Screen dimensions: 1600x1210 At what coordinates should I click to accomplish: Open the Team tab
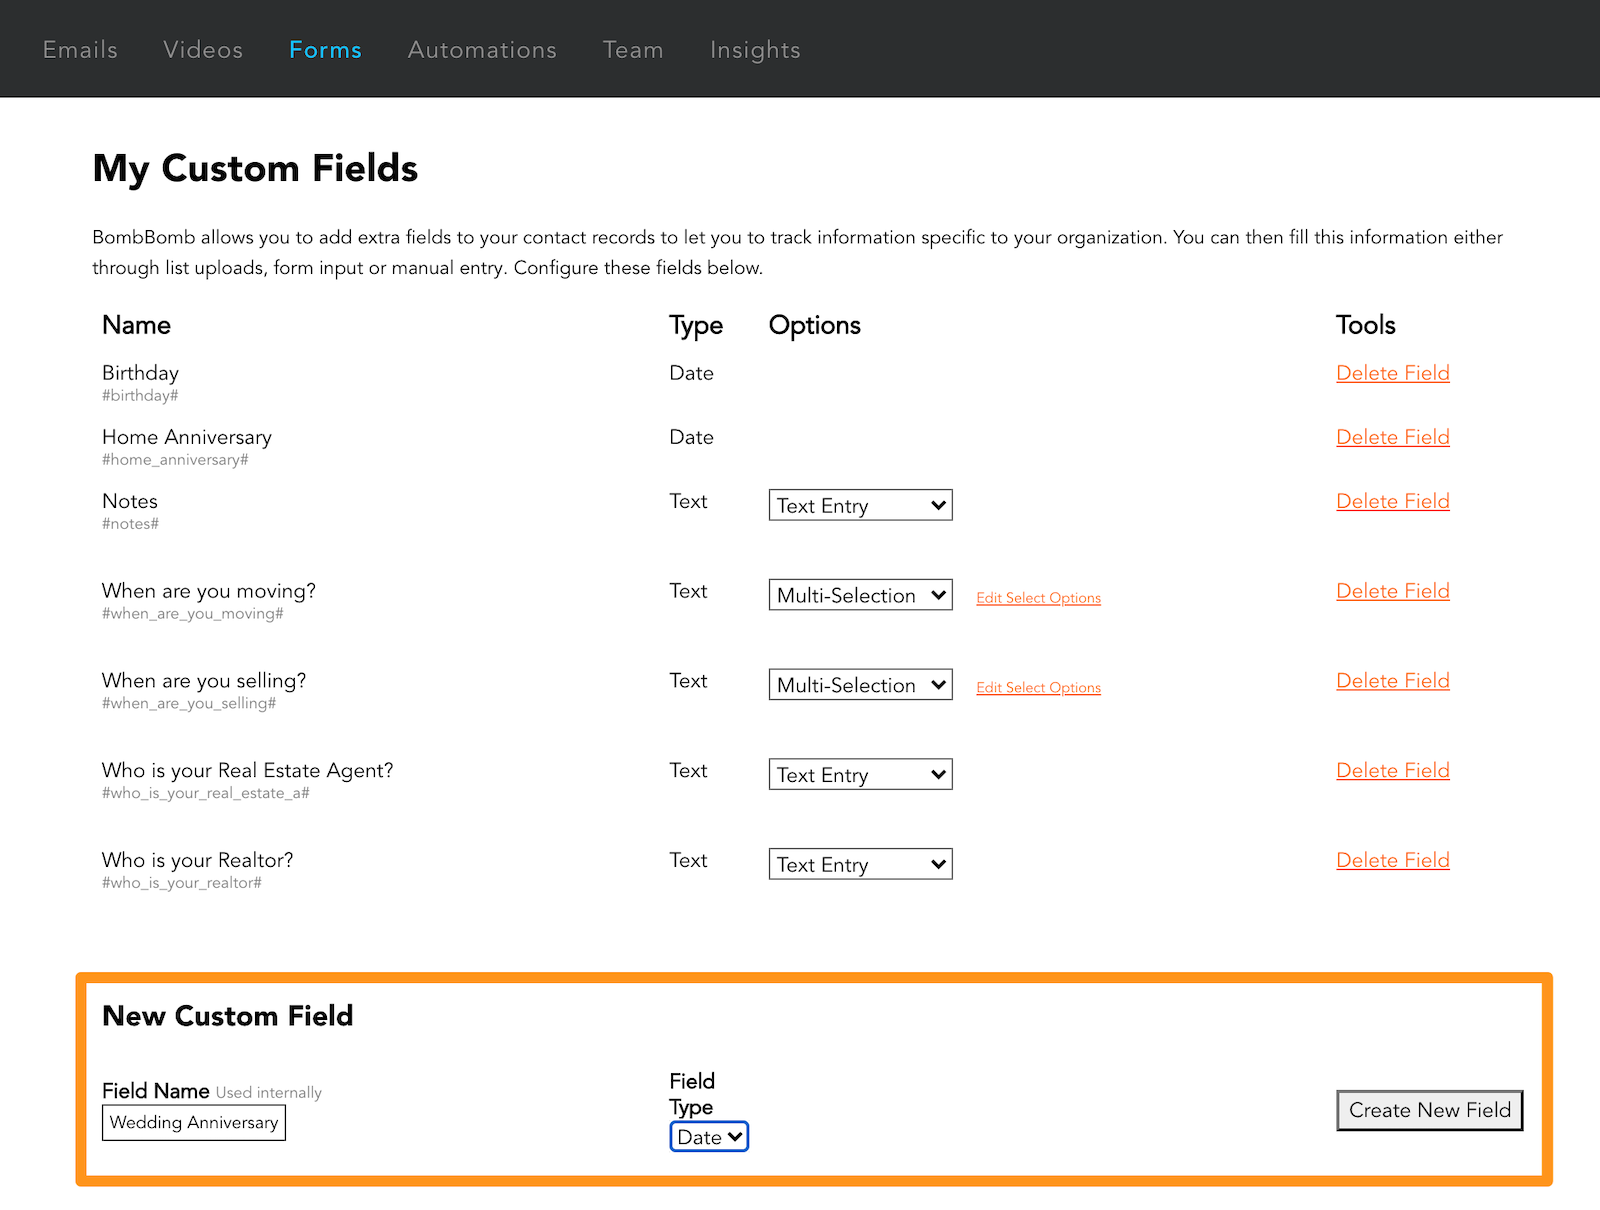(633, 50)
